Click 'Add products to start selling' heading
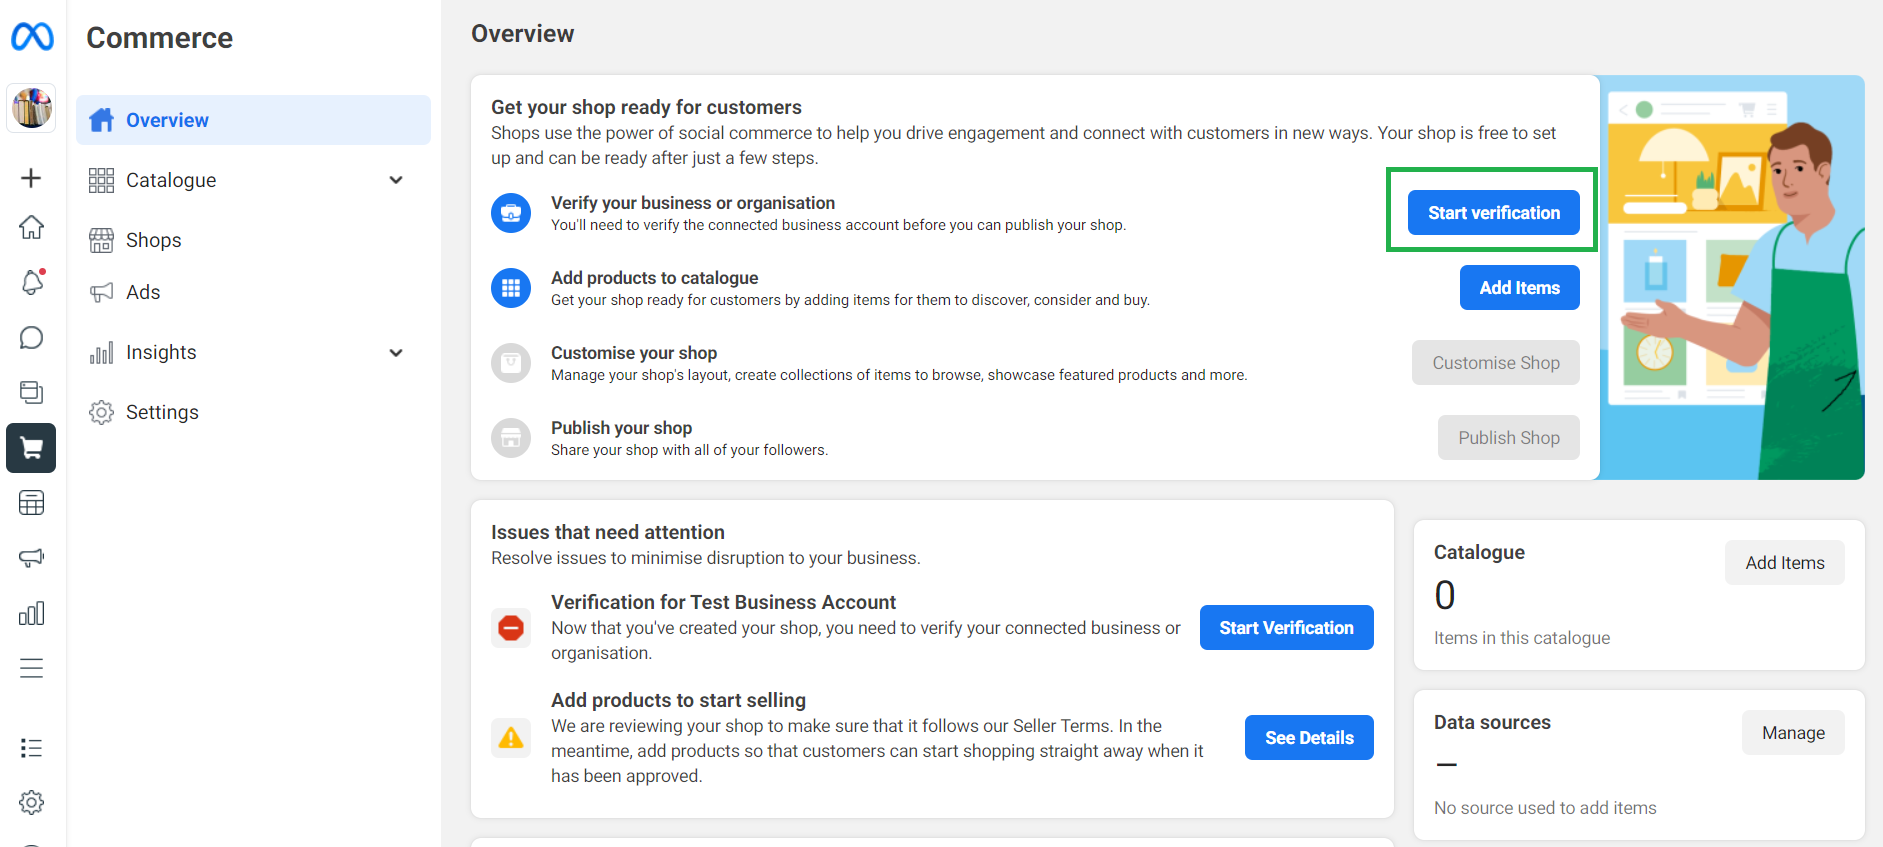 [x=678, y=700]
